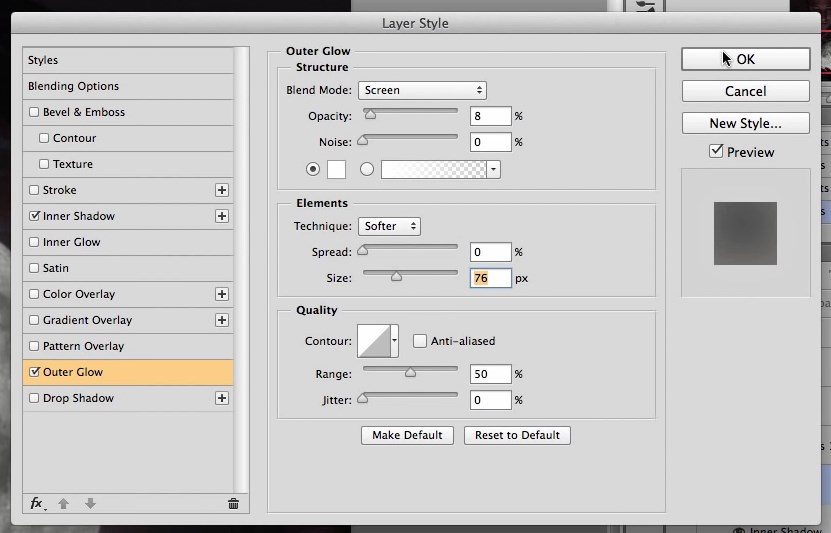This screenshot has width=831, height=533.
Task: Click the glow gradient preview bar
Action: tap(434, 170)
